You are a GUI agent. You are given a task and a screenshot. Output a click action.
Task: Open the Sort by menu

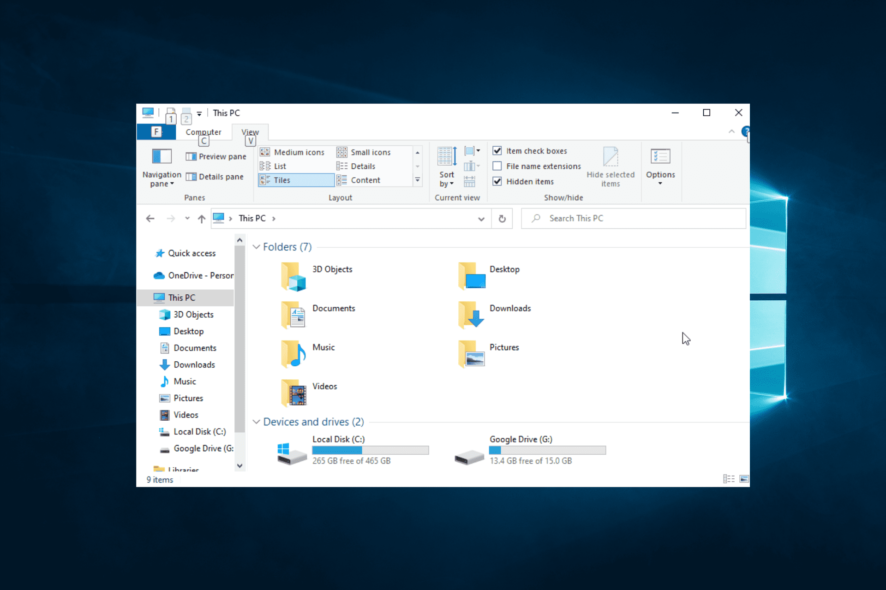(446, 167)
